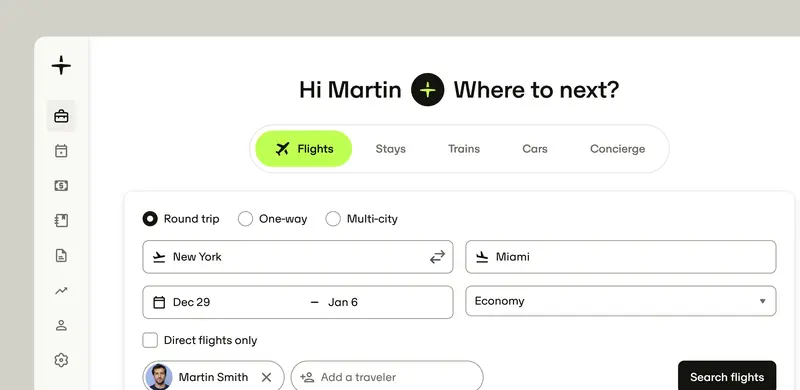Expand the Economy cabin class dropdown
The image size is (800, 390).
click(621, 301)
